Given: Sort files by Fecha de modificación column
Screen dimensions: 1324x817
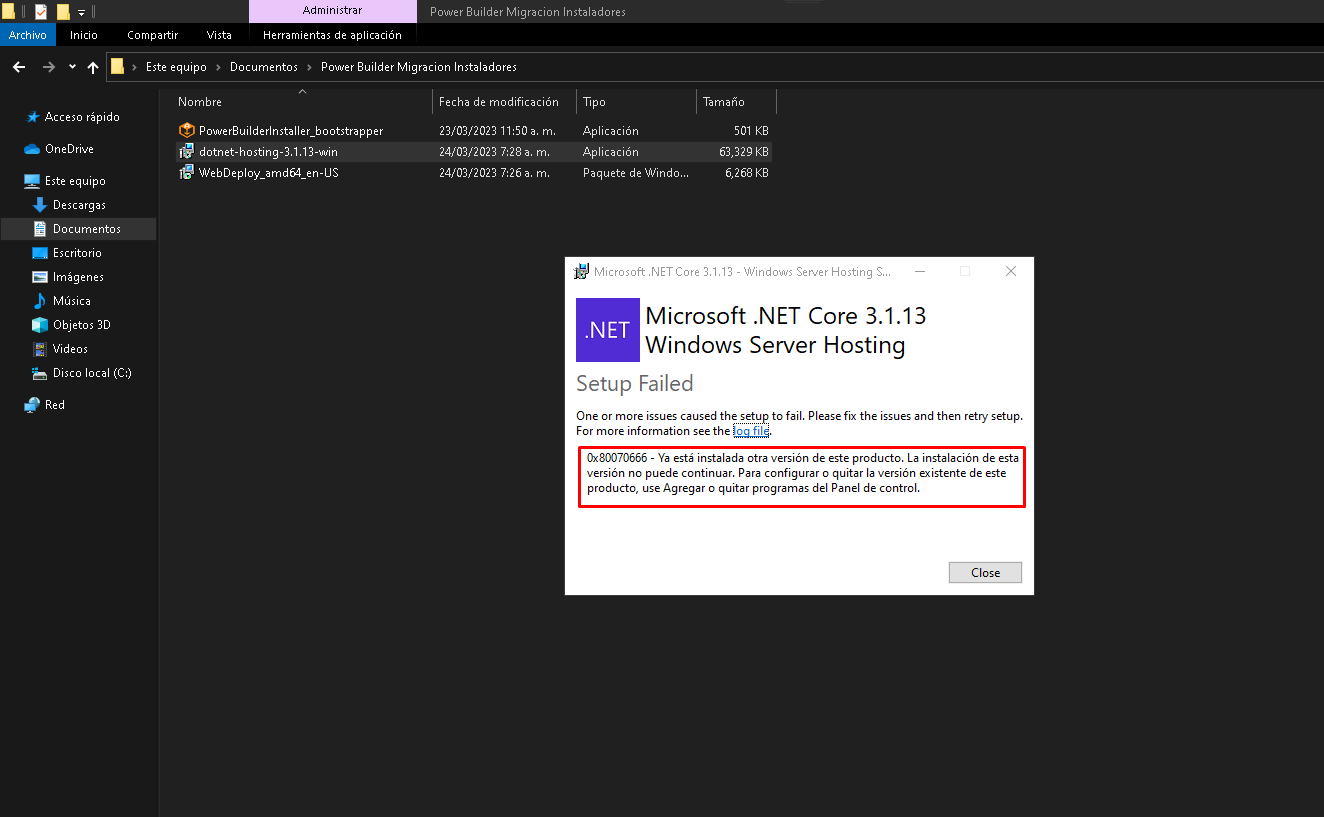Looking at the screenshot, I should pyautogui.click(x=498, y=102).
